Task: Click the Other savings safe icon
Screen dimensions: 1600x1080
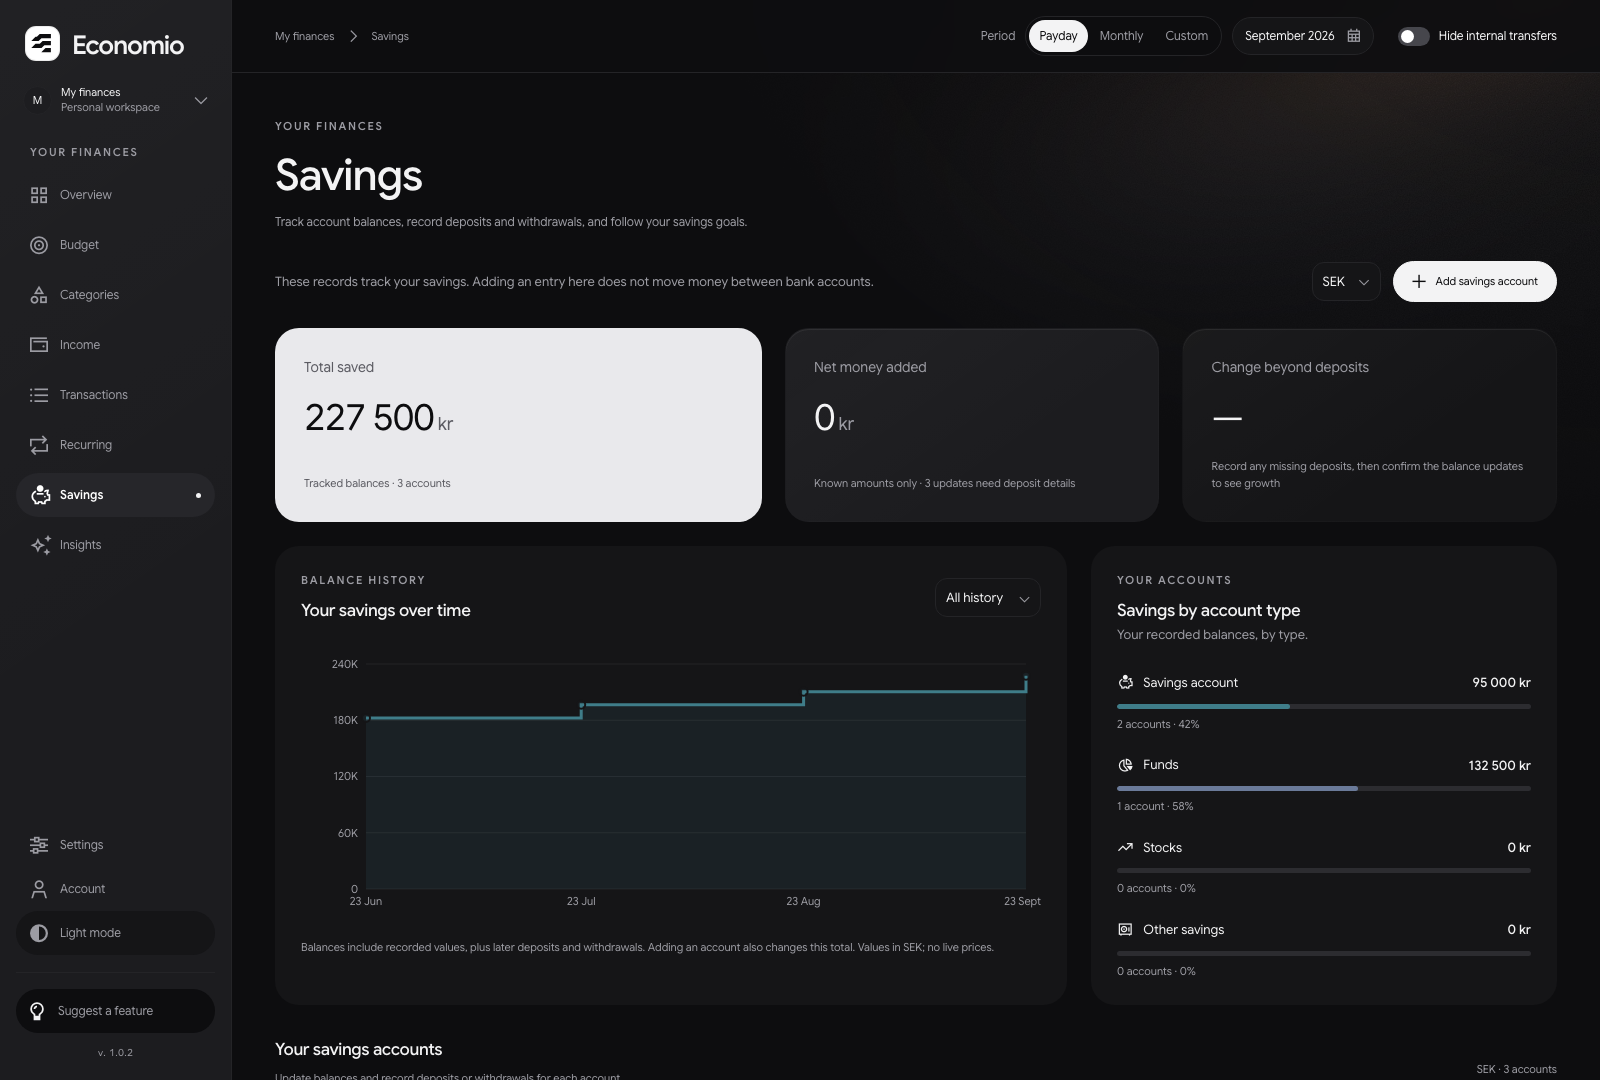Action: coord(1125,929)
